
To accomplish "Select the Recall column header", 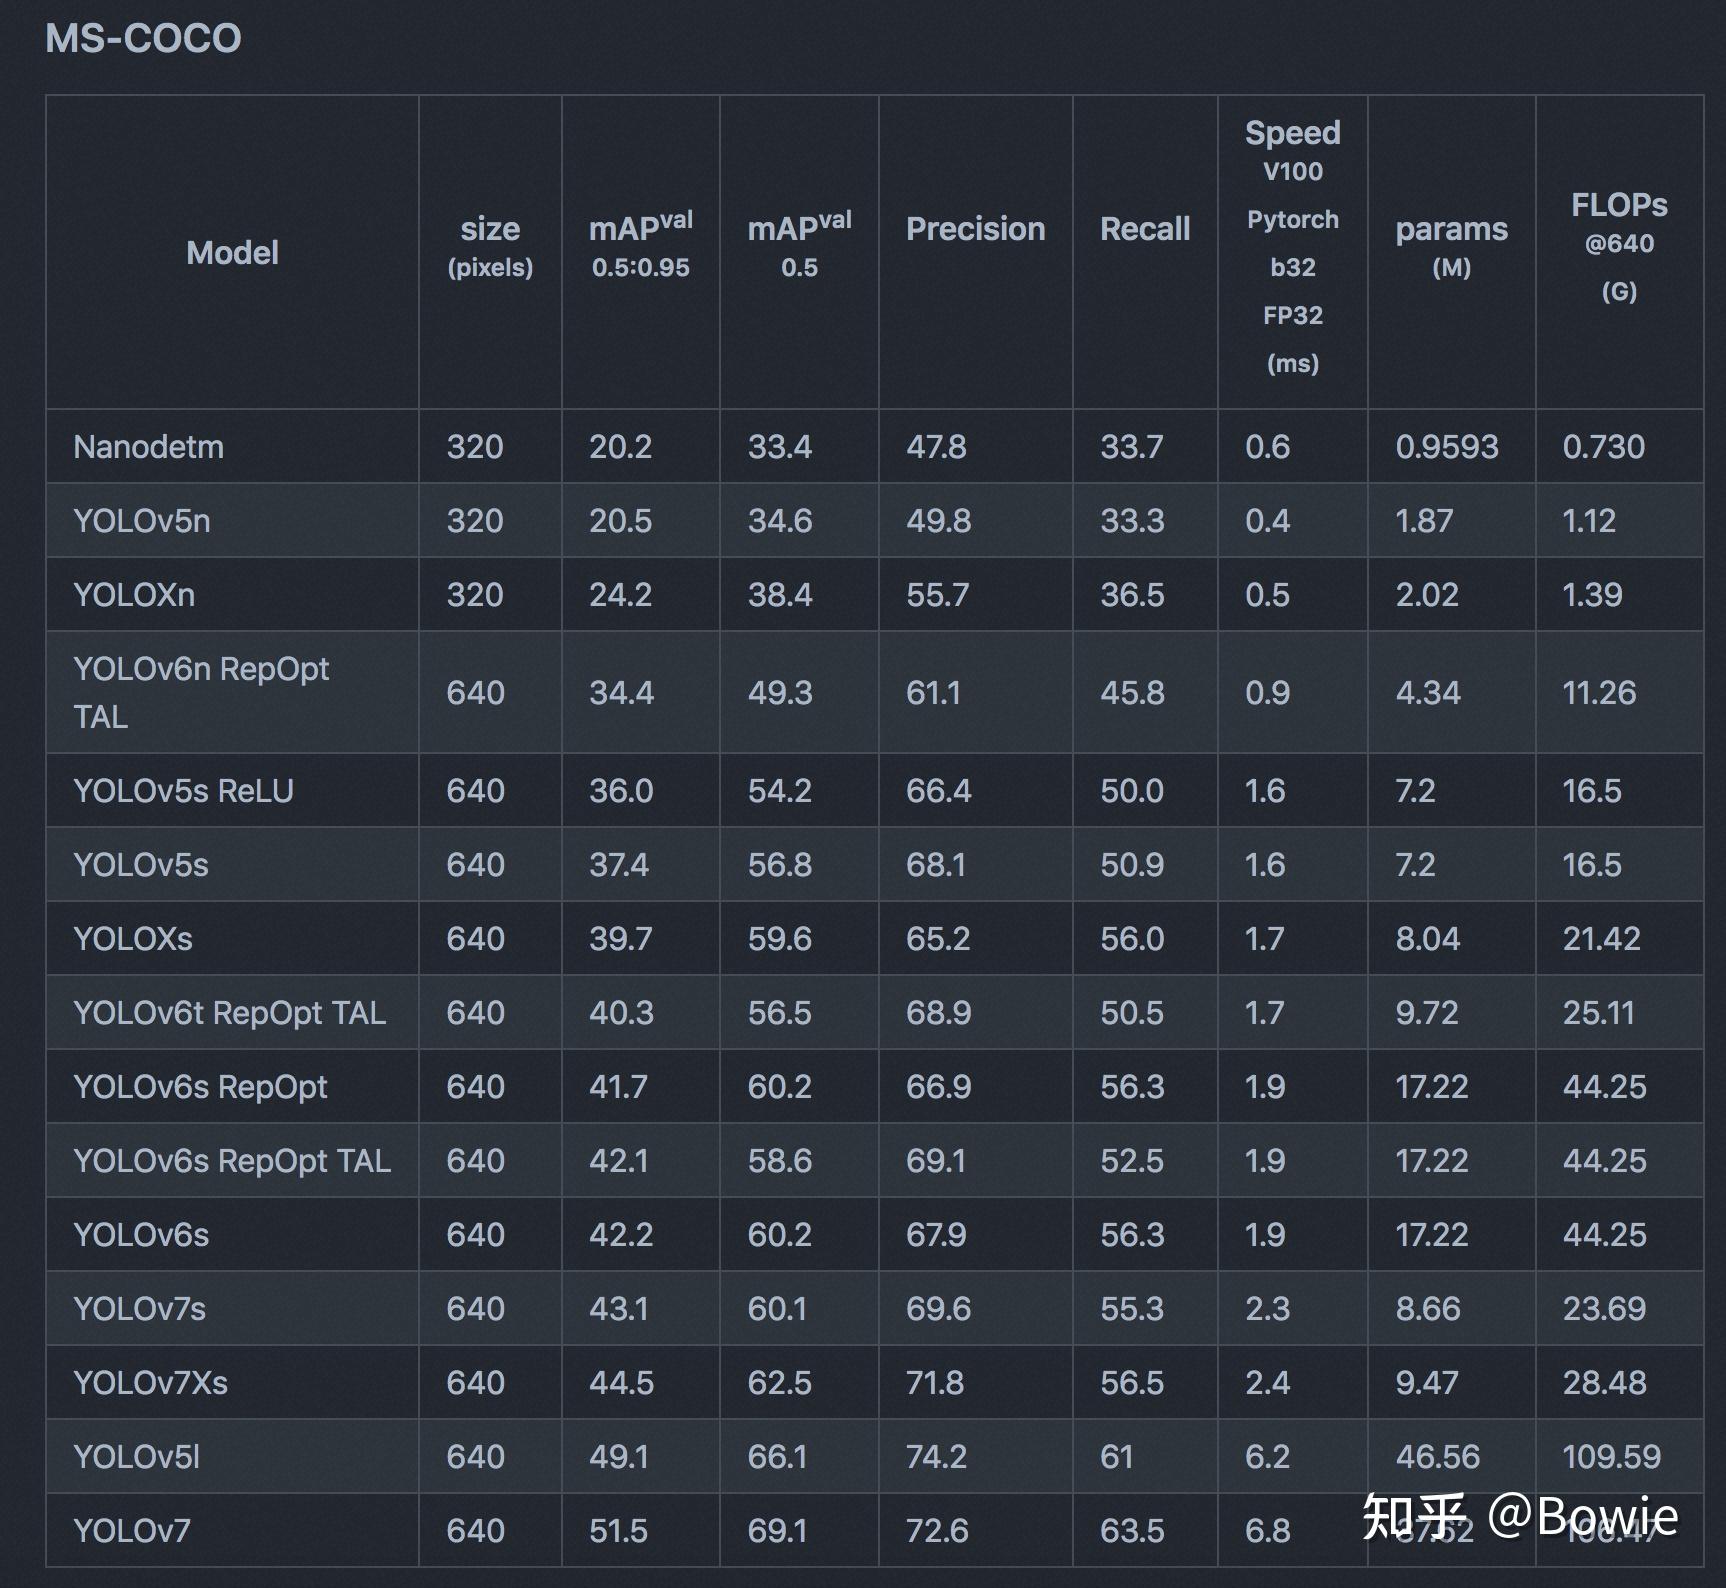I will [x=1145, y=229].
